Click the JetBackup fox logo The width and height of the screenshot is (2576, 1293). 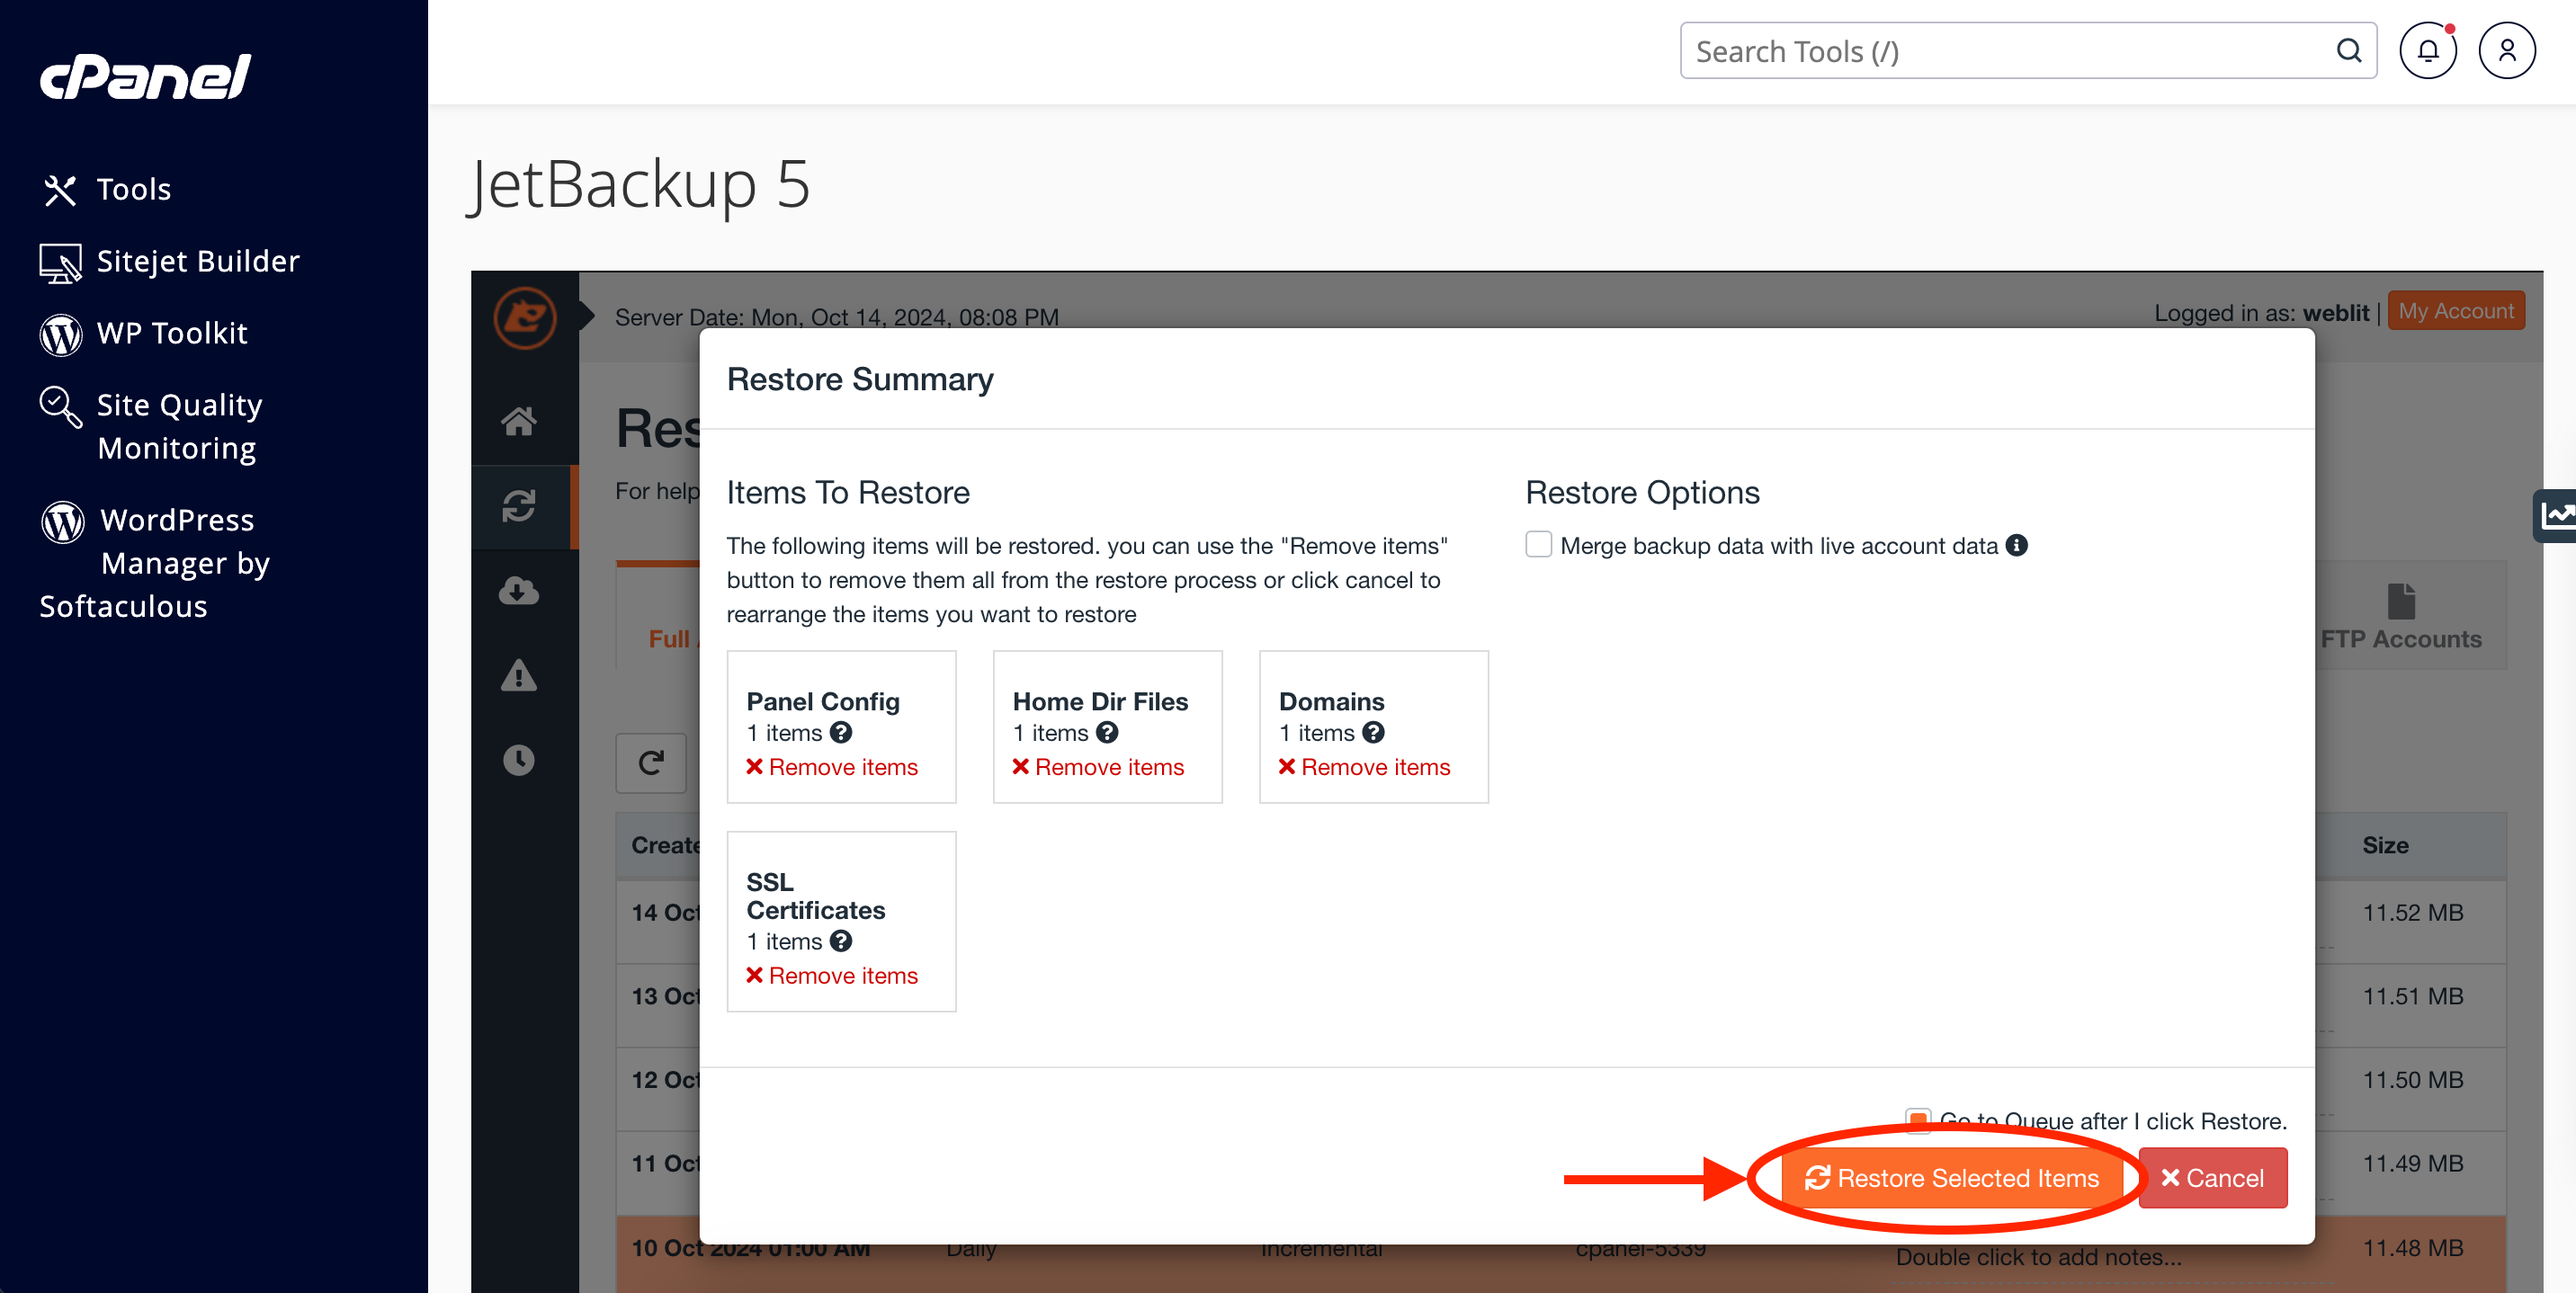[x=524, y=318]
